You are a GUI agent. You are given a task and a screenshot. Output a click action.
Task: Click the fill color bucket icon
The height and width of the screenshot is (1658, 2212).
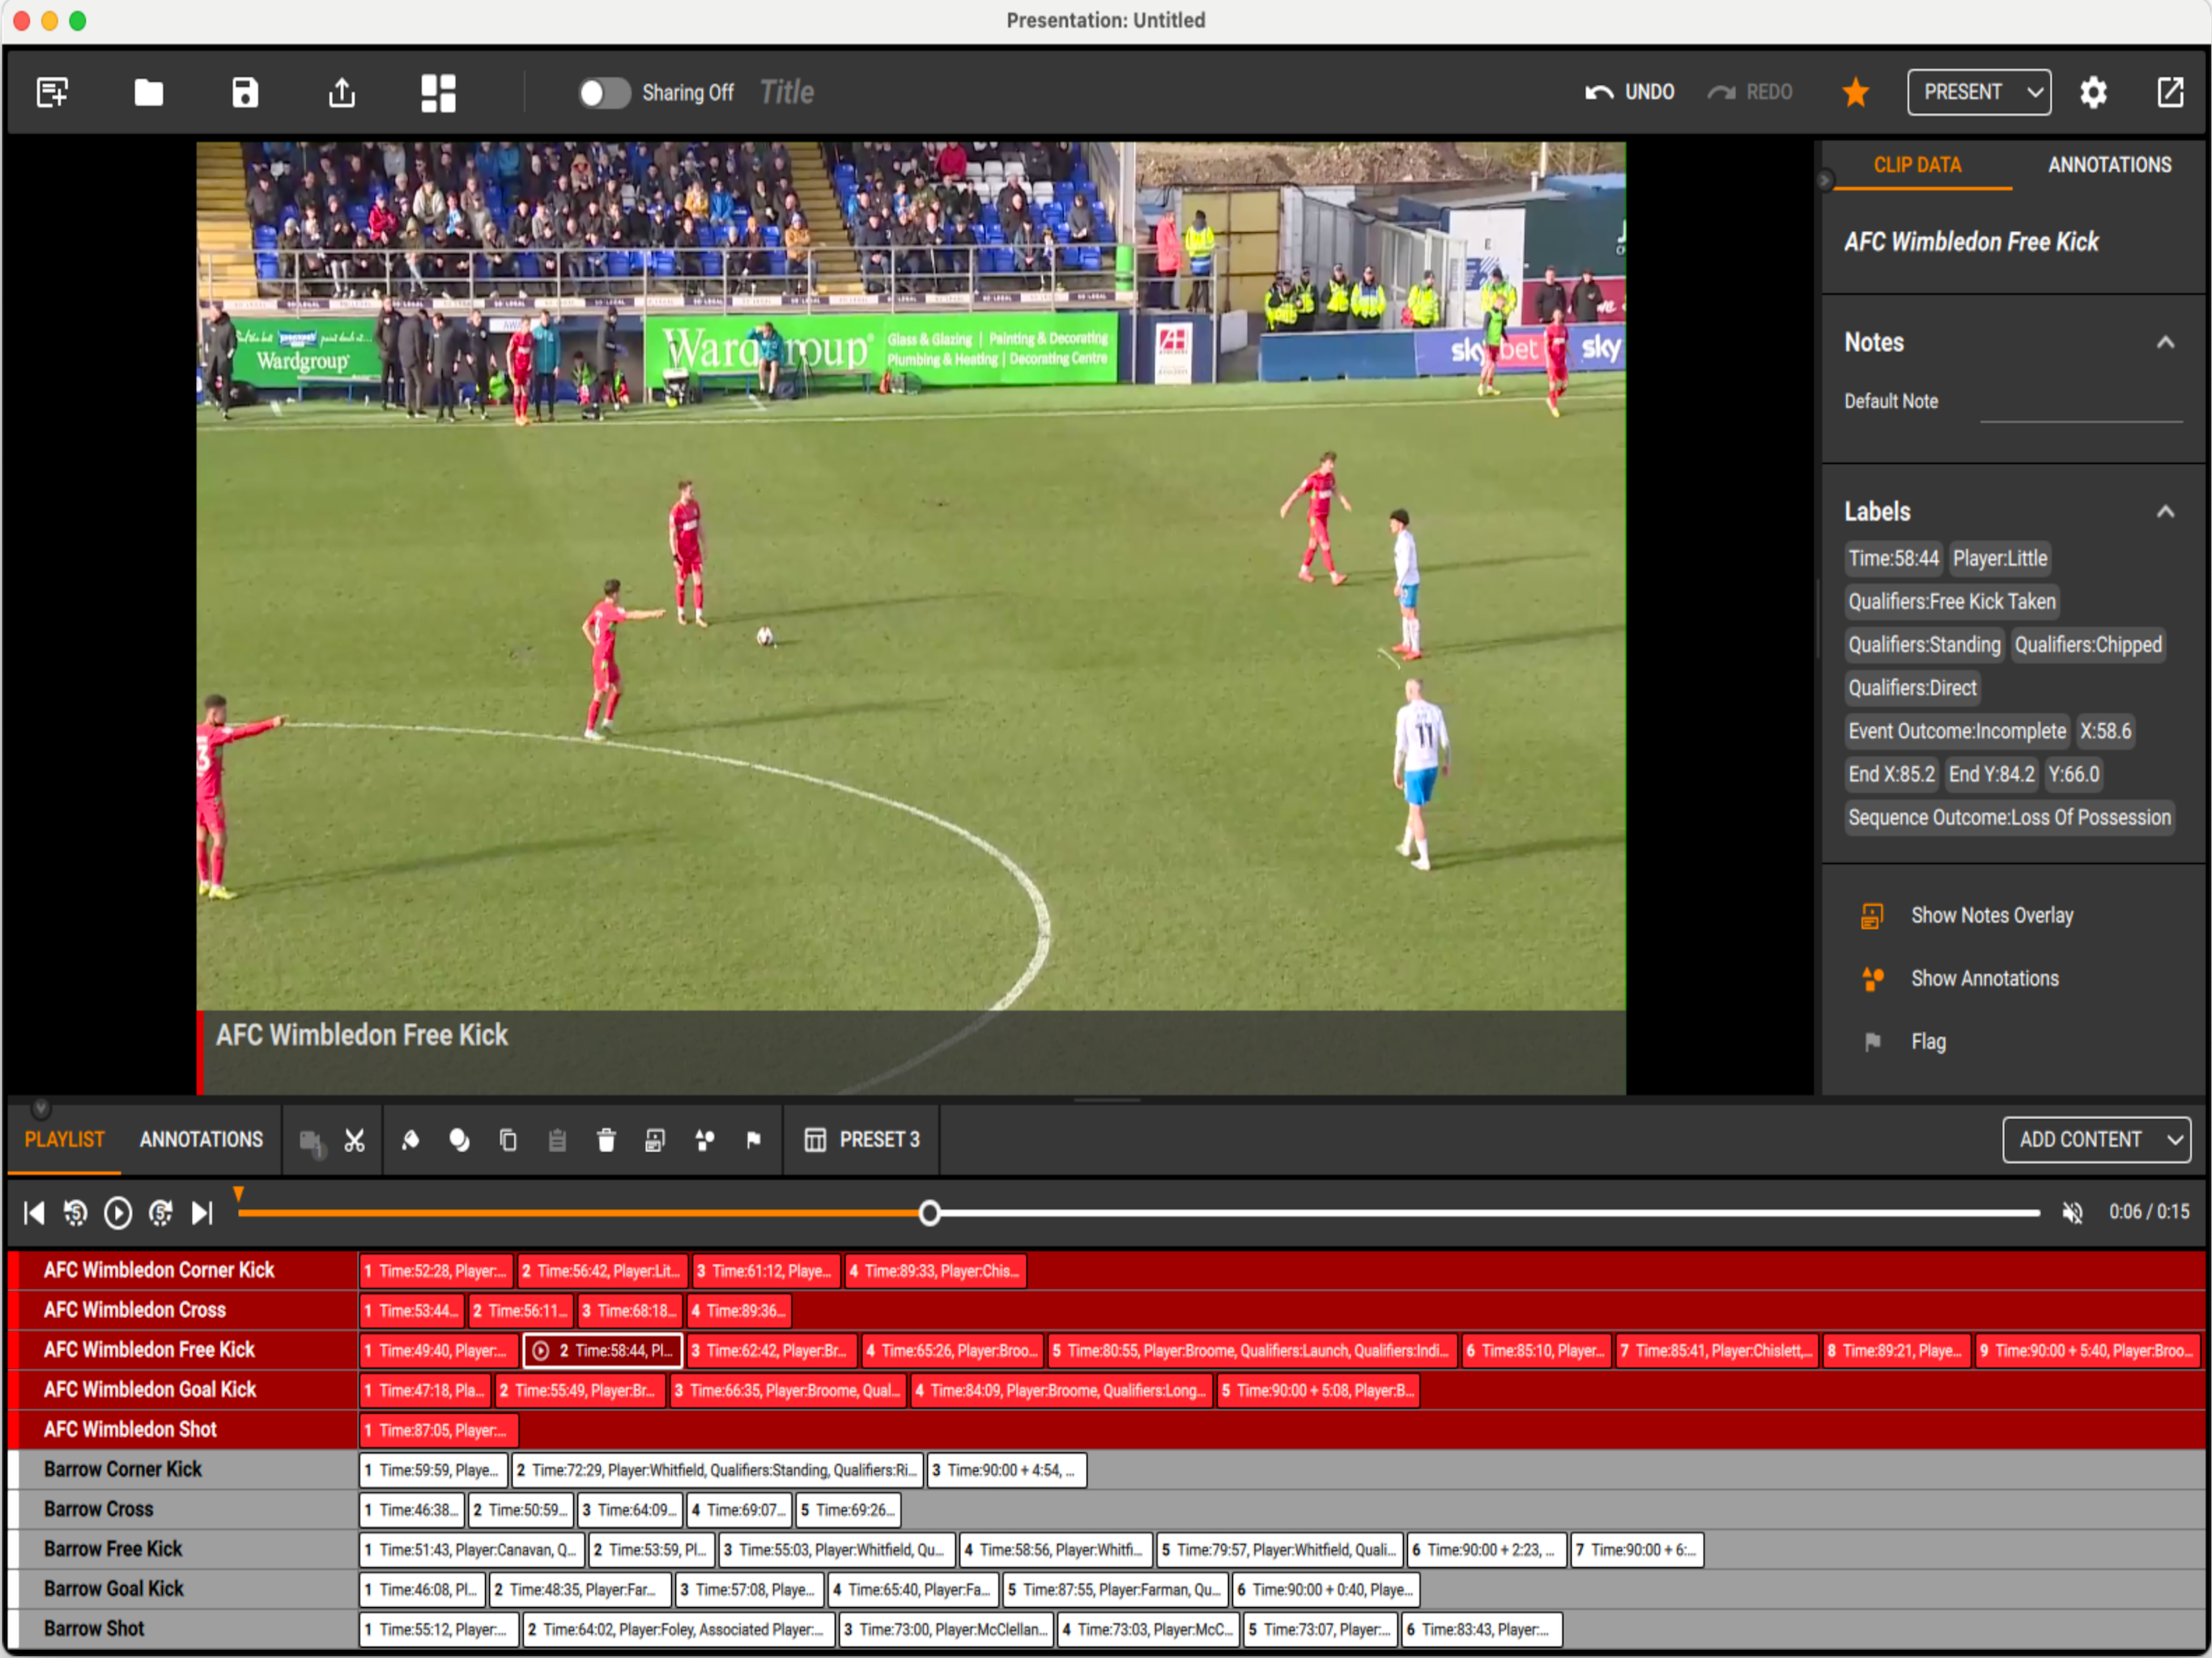click(410, 1140)
